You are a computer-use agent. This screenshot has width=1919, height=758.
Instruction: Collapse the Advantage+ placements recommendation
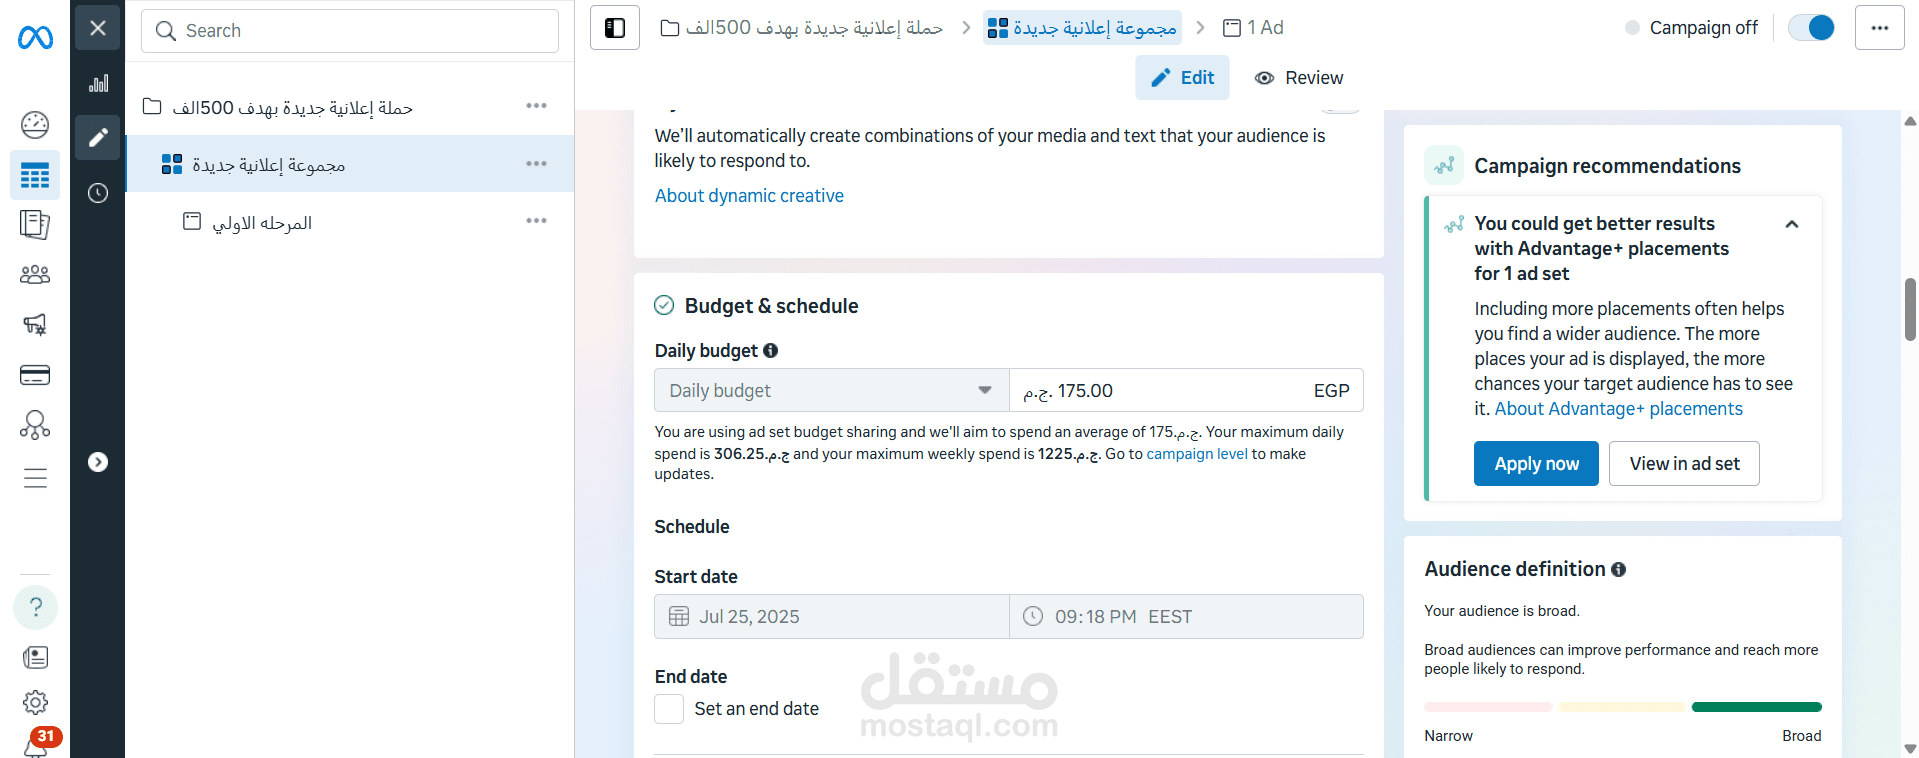1792,224
